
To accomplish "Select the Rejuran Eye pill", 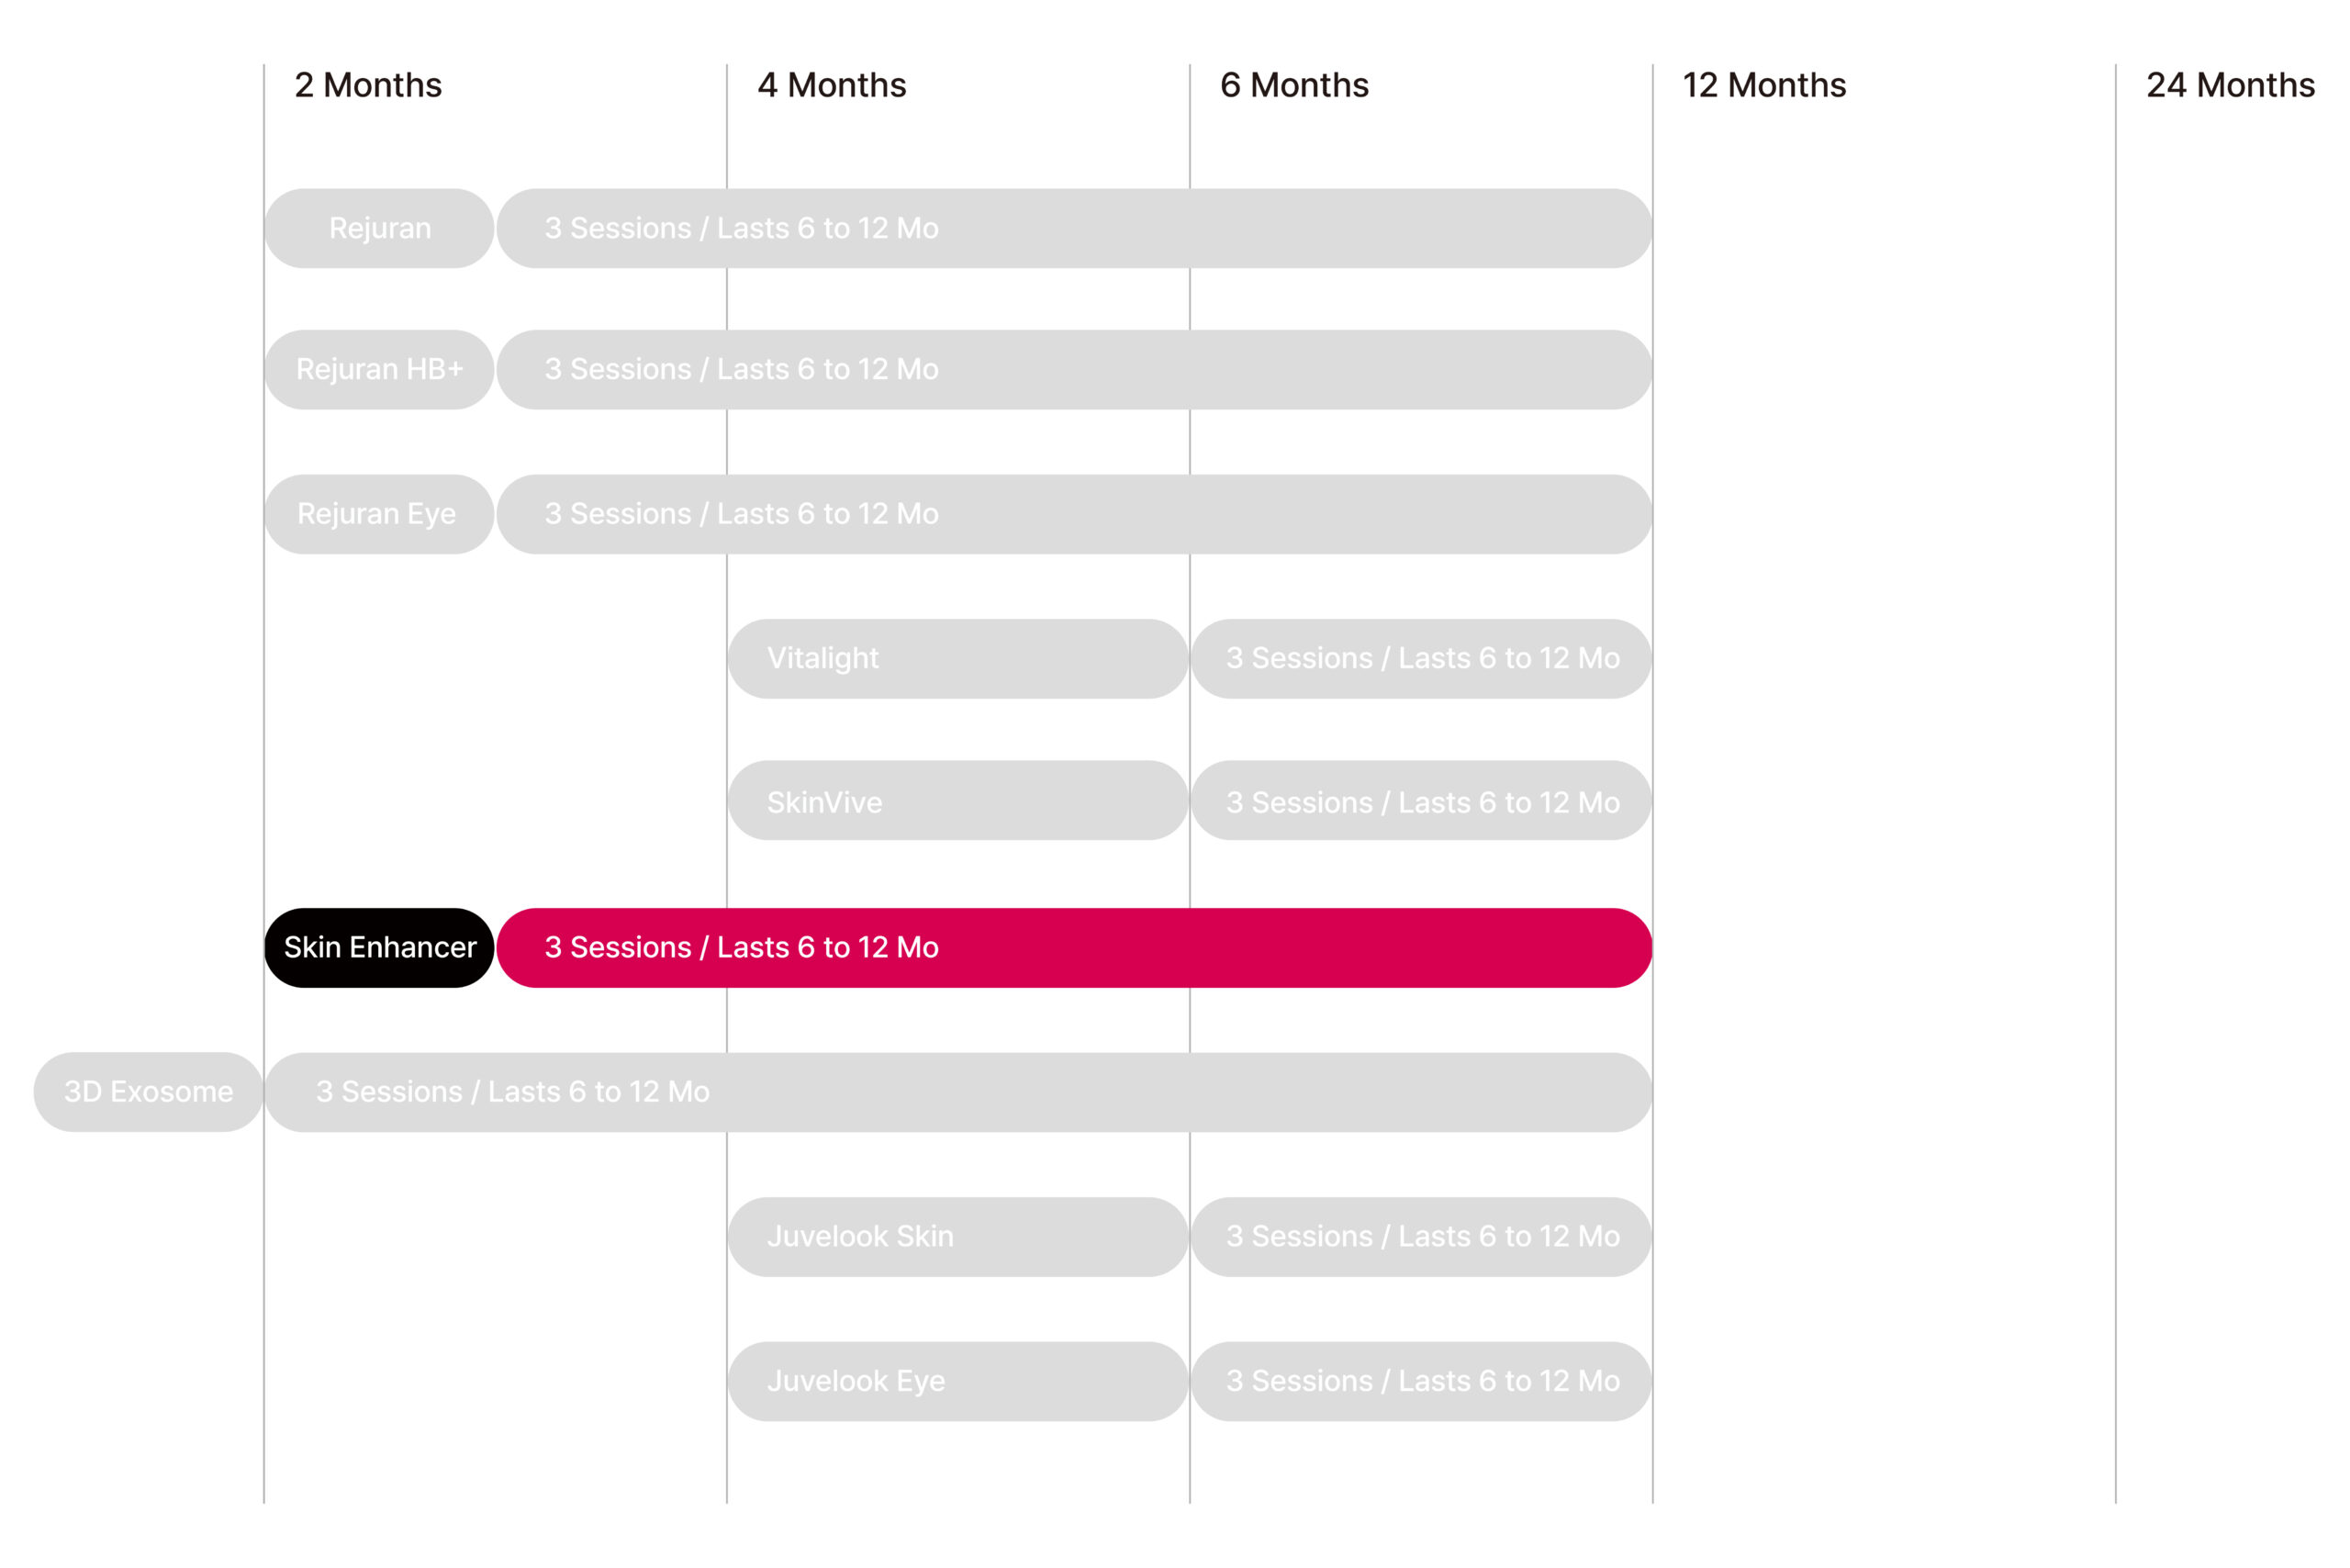I will click(x=379, y=514).
